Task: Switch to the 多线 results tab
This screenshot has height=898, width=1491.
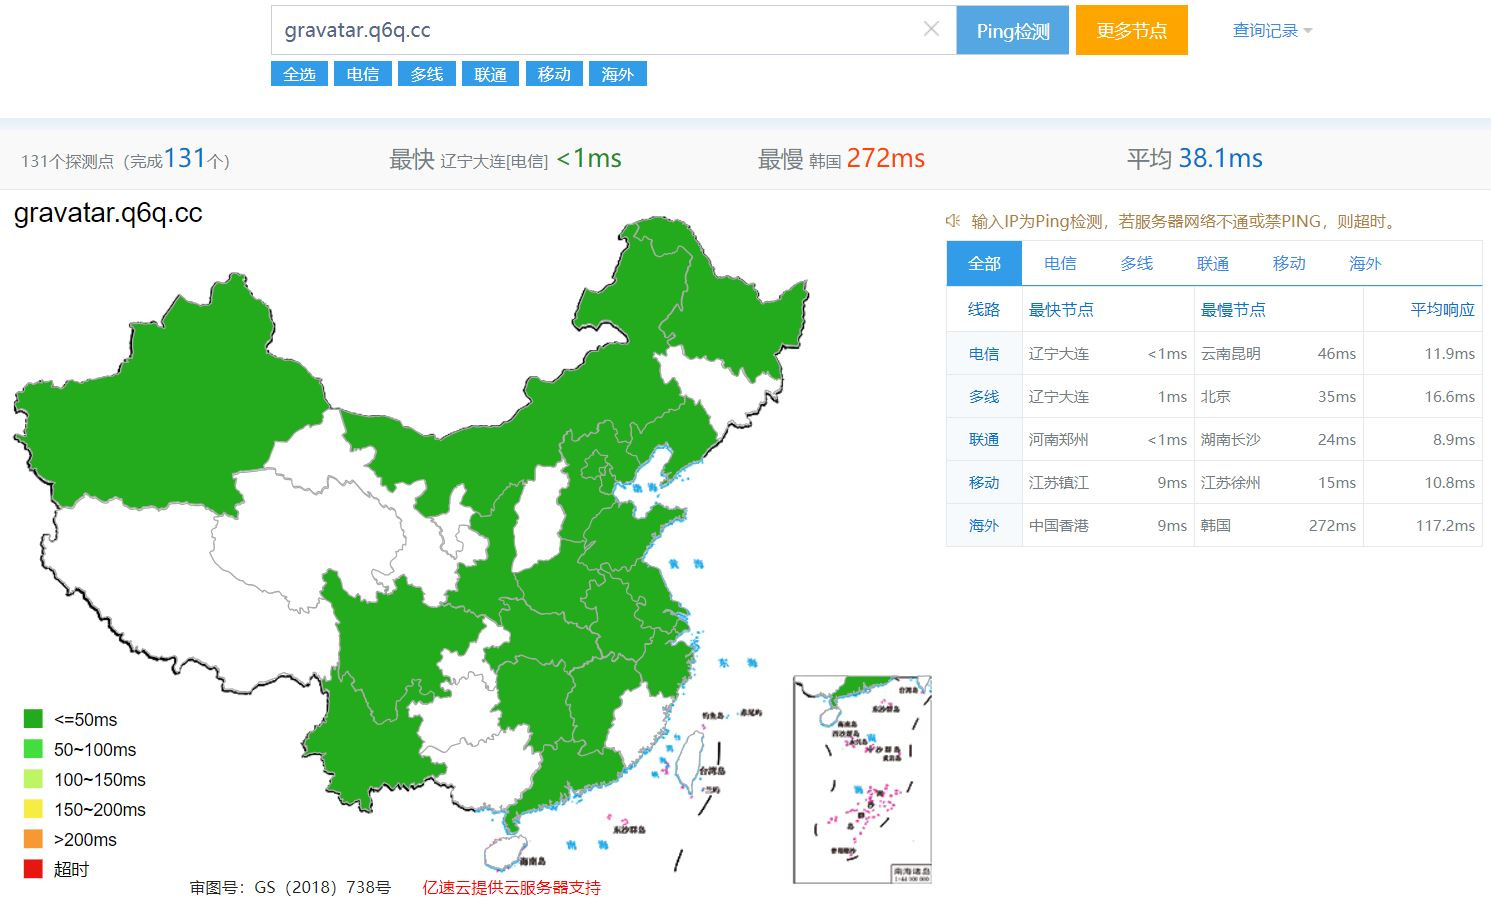Action: [1136, 263]
